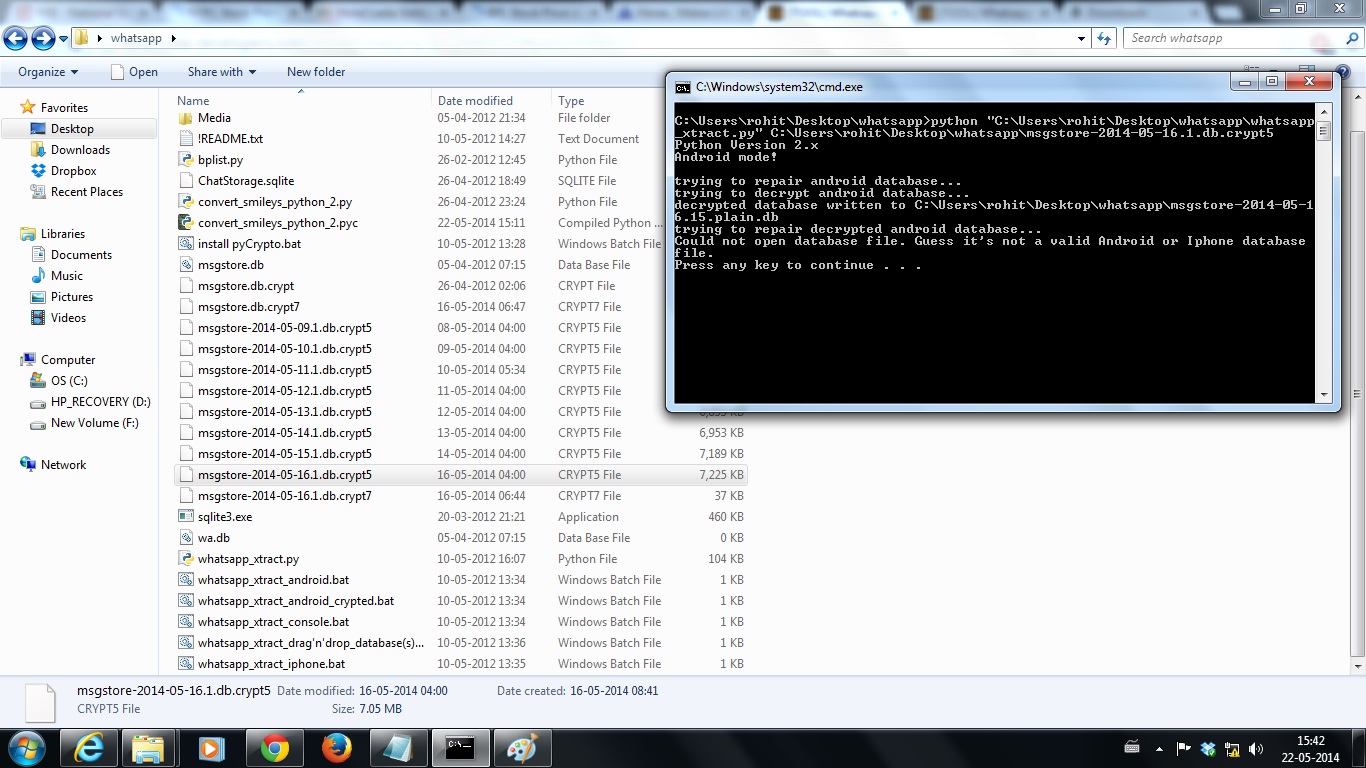This screenshot has width=1366, height=768.
Task: Select ChatStorage.sqlite in the file list
Action: pyautogui.click(x=246, y=181)
